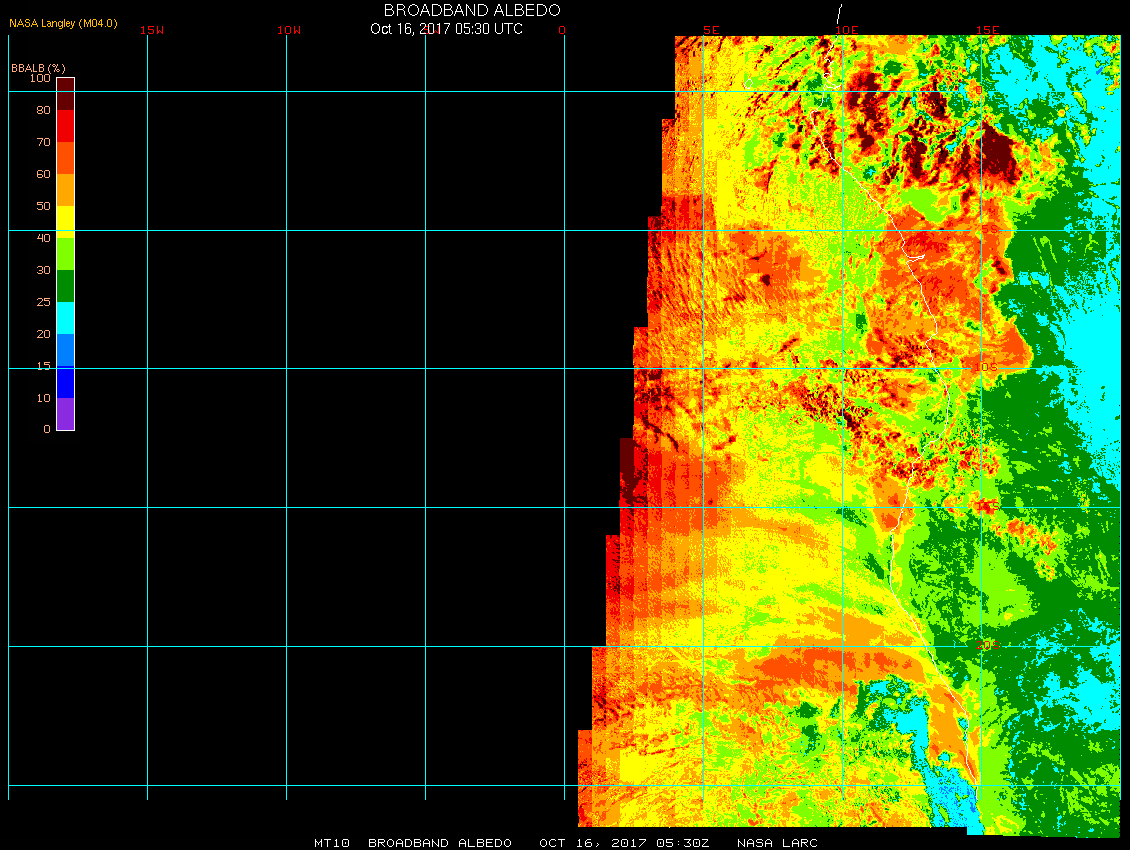Select the 10W longitude label
The image size is (1130, 850).
pyautogui.click(x=288, y=30)
